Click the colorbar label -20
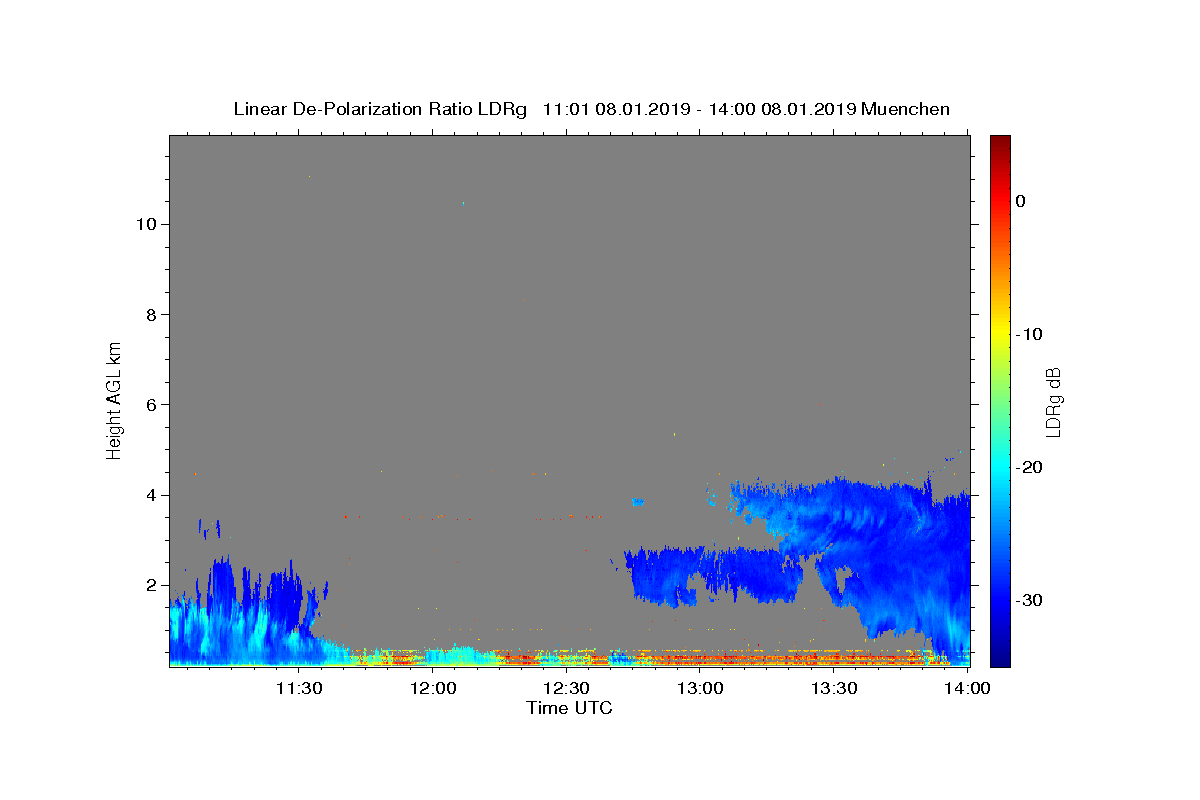The image size is (1200, 800). coord(1030,467)
